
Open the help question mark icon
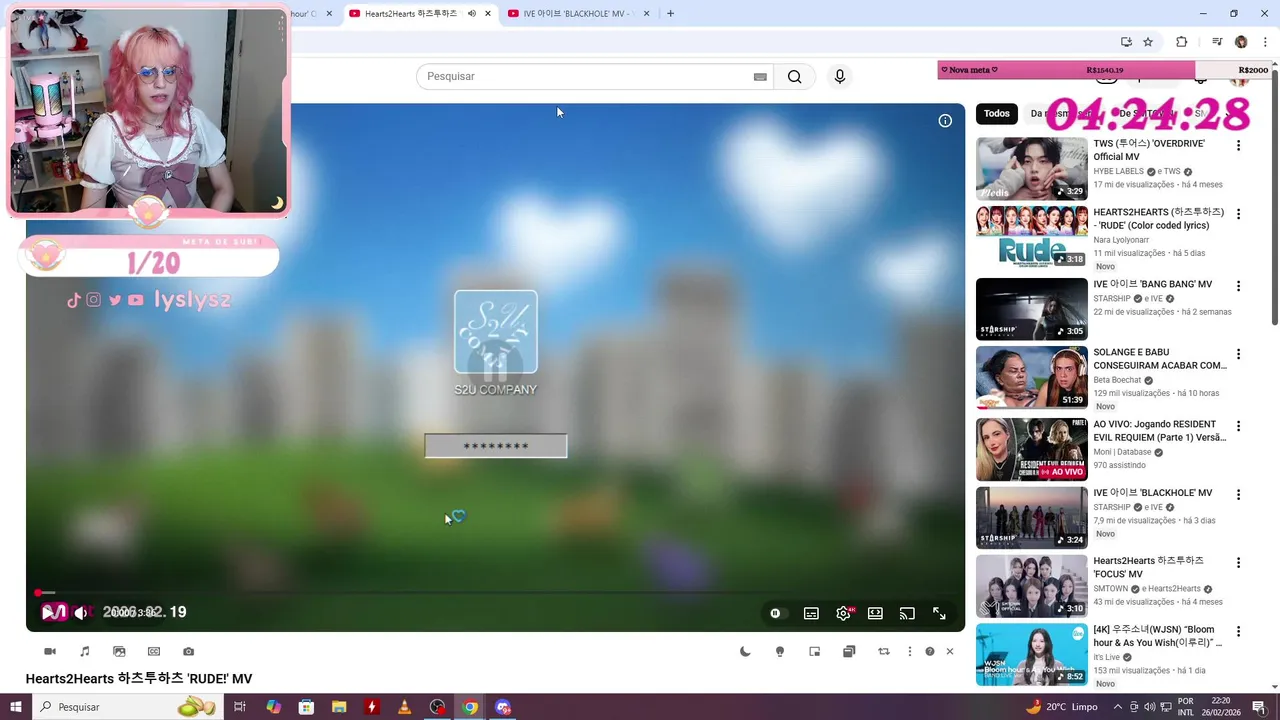pyautogui.click(x=930, y=651)
